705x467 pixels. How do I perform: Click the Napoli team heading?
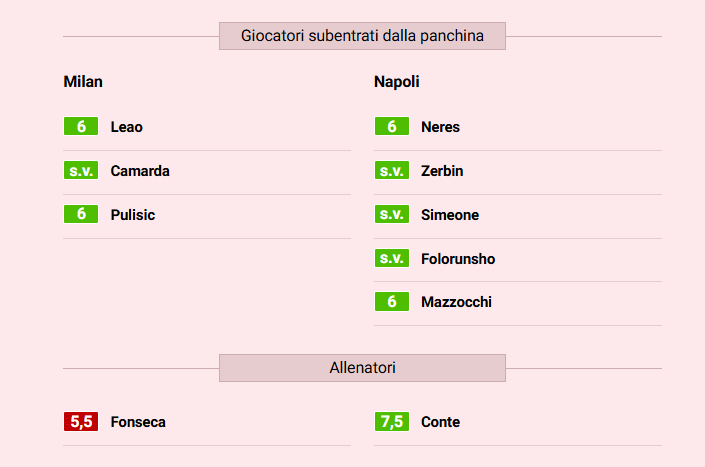click(x=397, y=81)
